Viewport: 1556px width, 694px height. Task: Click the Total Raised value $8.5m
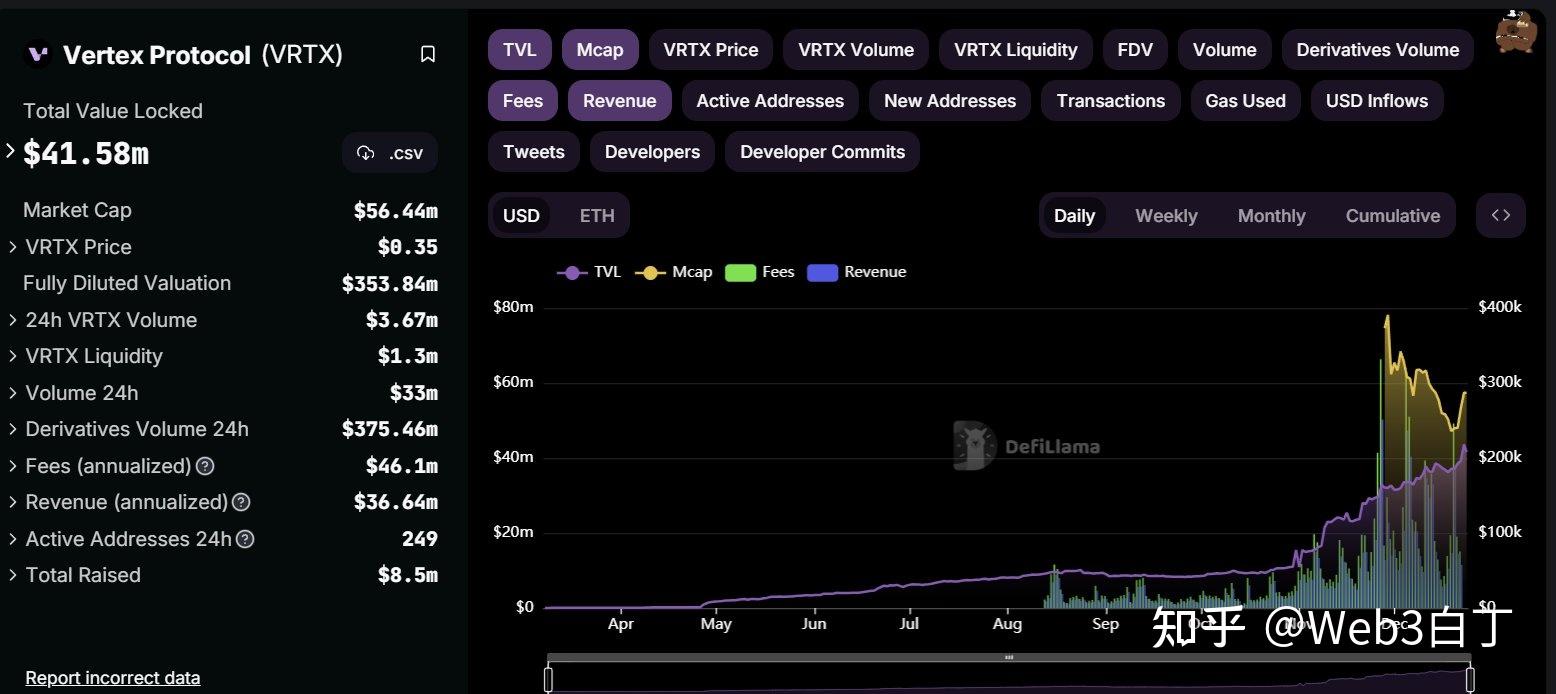408,575
